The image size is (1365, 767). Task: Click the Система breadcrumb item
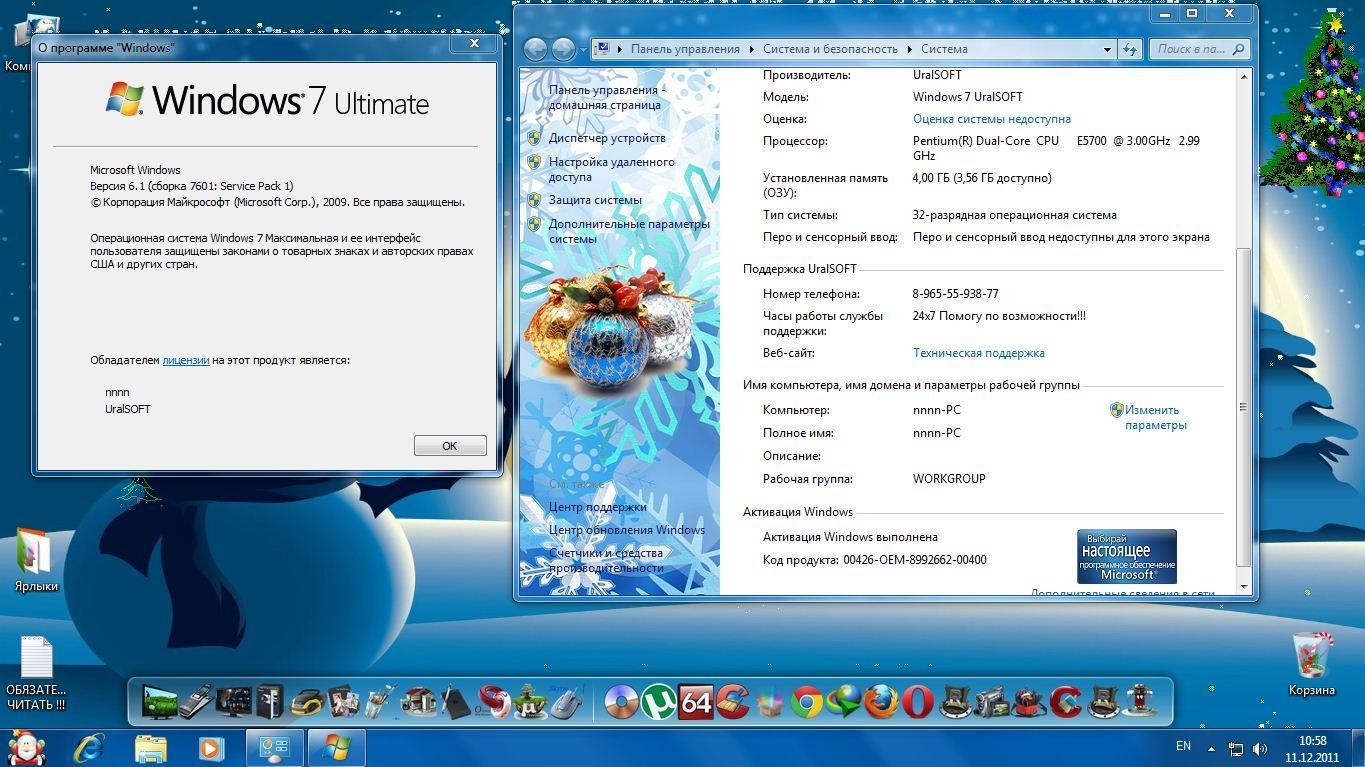[x=944, y=49]
